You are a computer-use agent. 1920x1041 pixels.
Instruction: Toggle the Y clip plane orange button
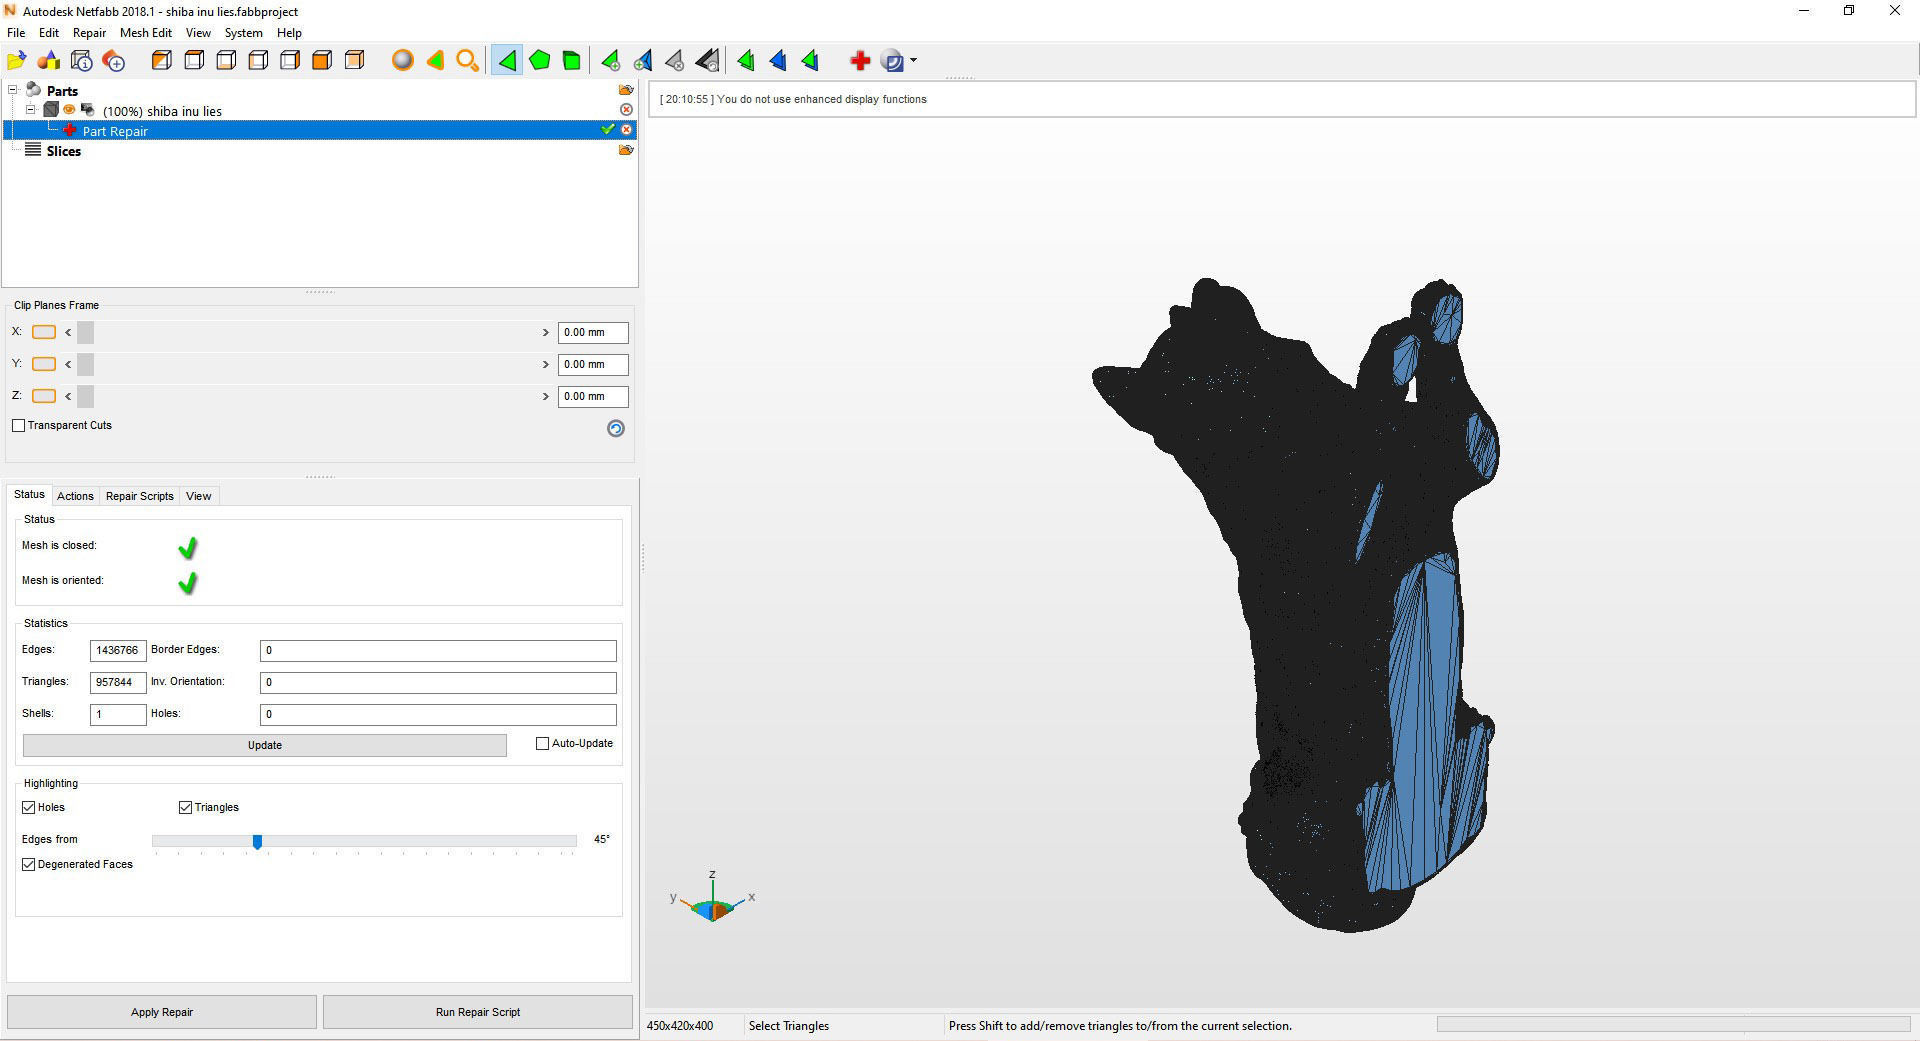(x=44, y=364)
